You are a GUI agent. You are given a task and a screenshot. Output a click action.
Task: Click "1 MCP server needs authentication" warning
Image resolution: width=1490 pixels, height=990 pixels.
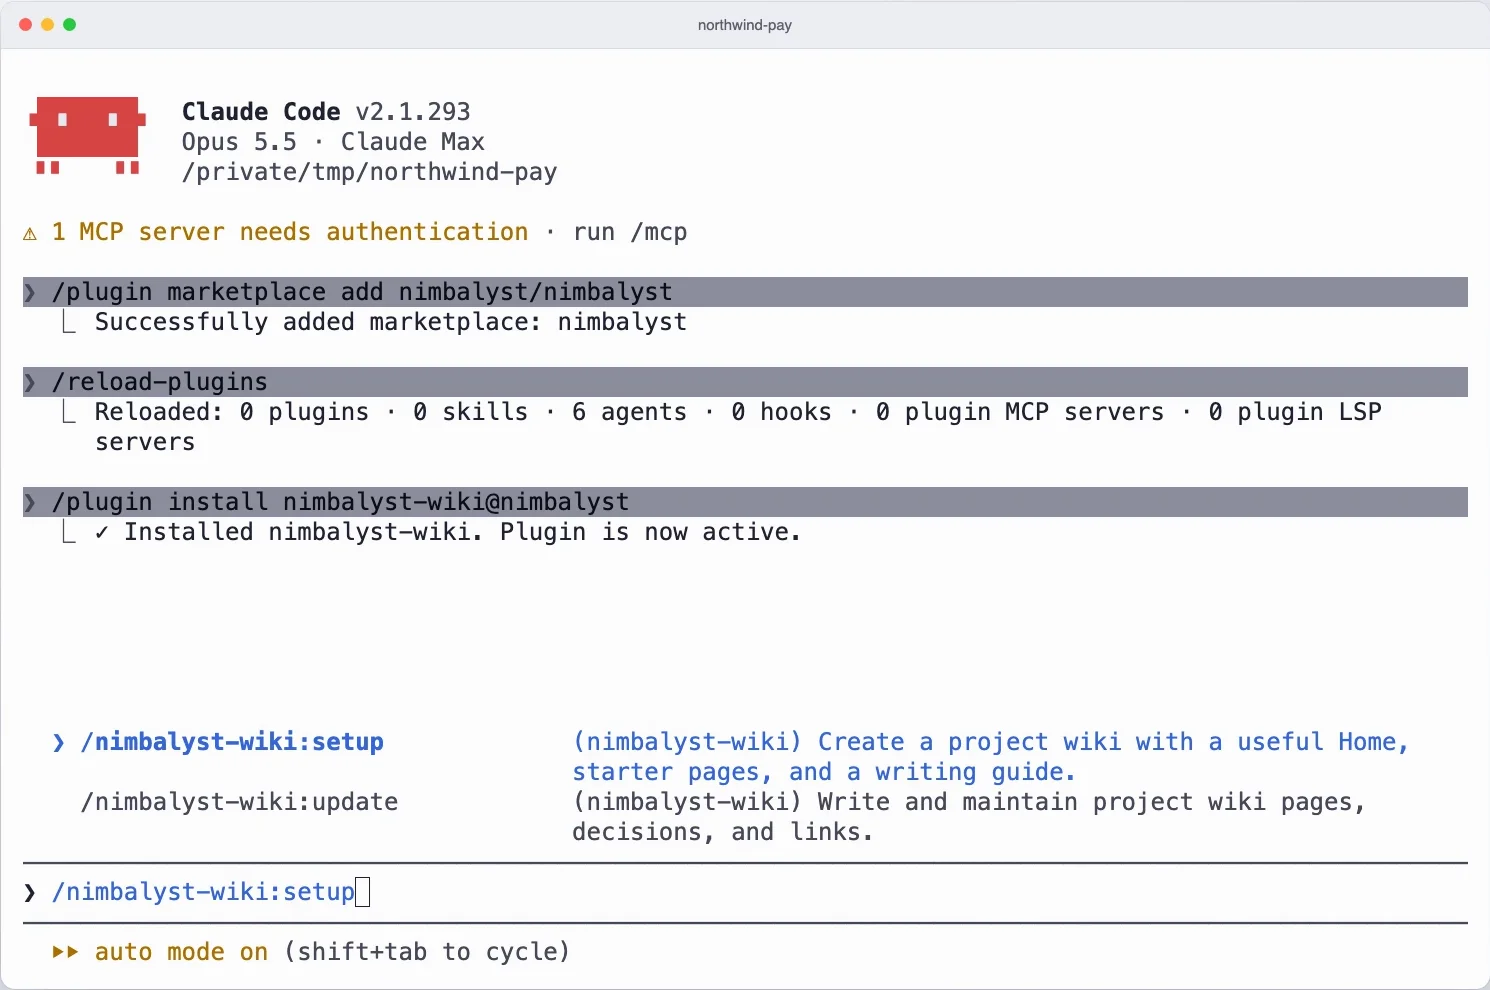tap(290, 232)
